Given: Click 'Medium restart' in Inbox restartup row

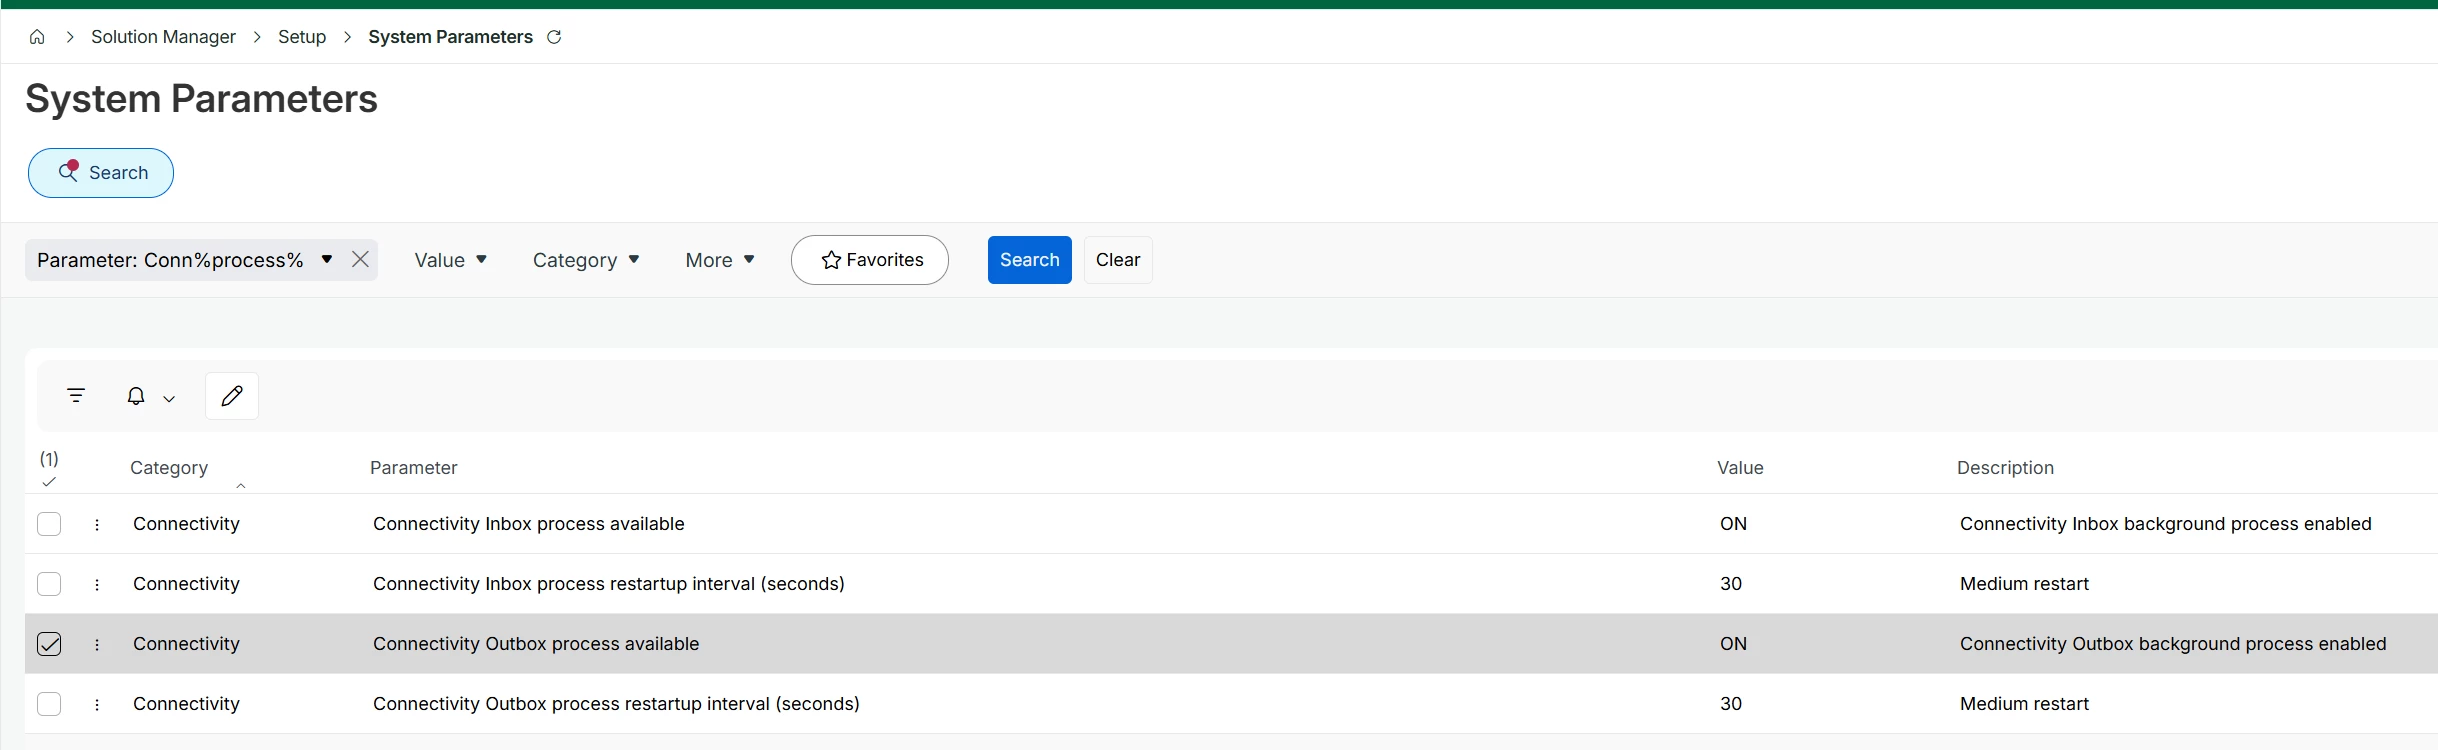Looking at the screenshot, I should [x=2024, y=584].
